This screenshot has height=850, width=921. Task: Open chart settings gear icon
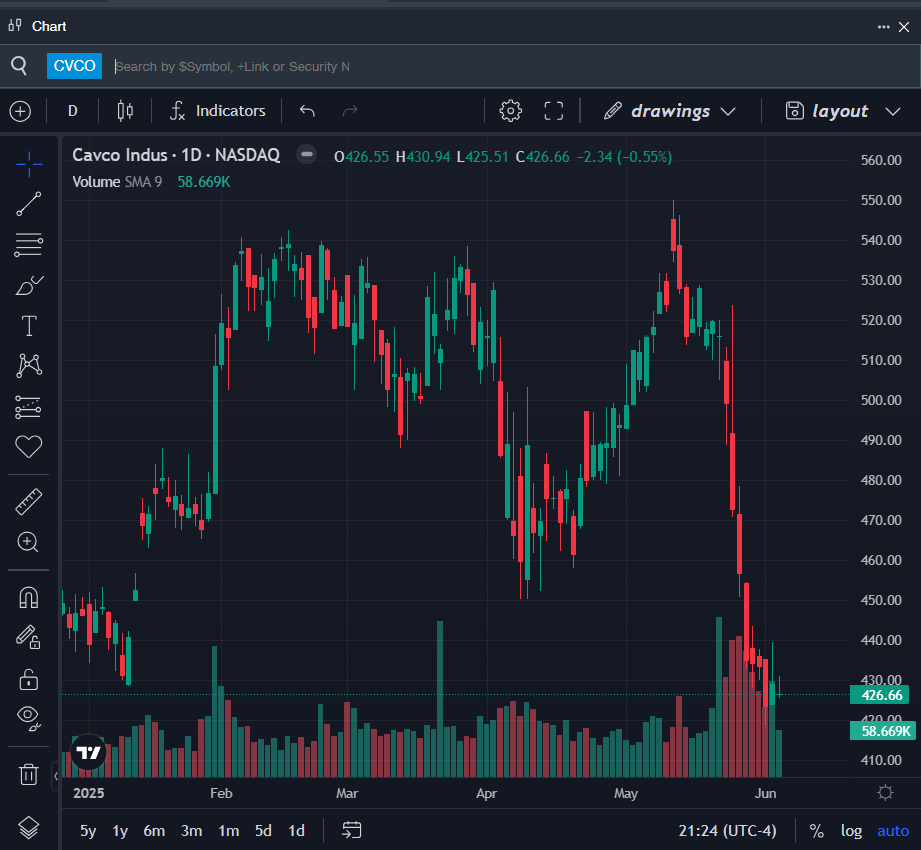pos(510,111)
